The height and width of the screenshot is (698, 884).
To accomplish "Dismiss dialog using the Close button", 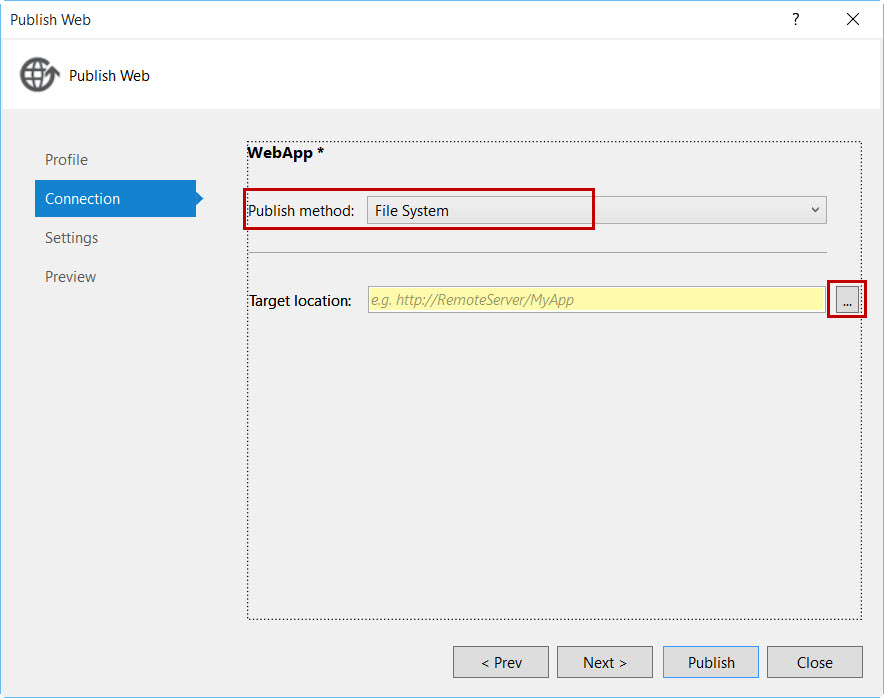I will (x=815, y=662).
